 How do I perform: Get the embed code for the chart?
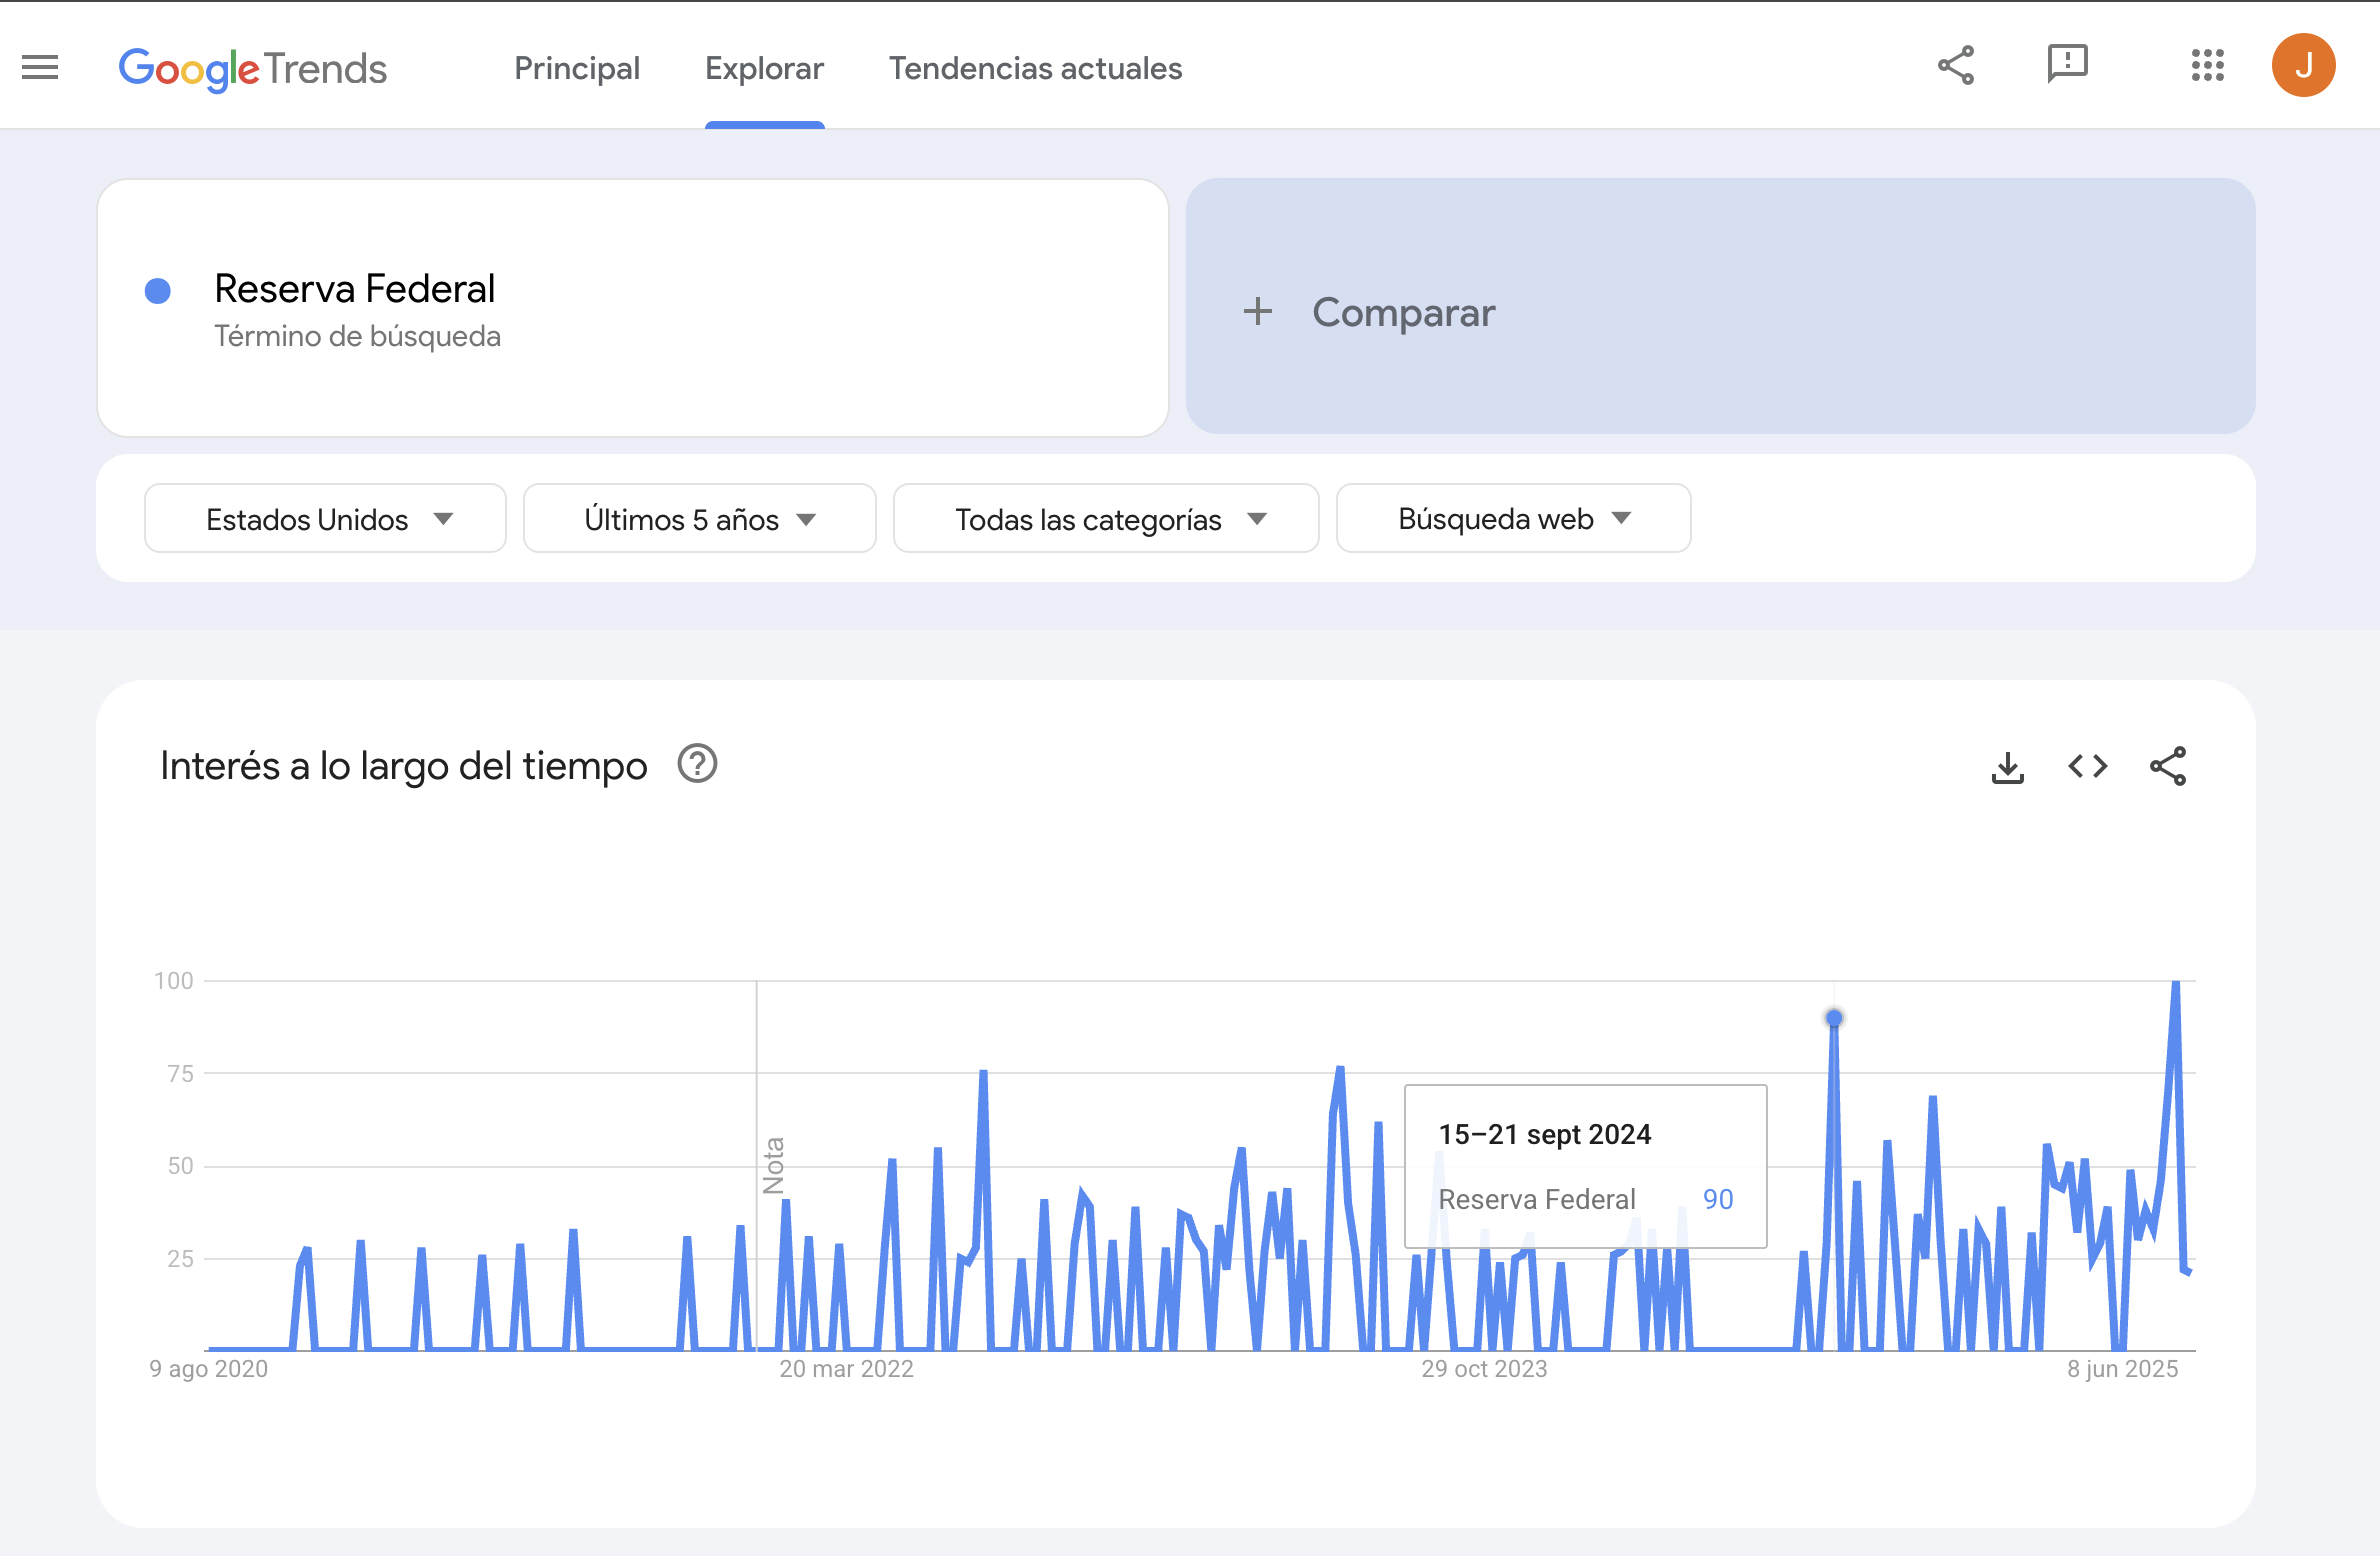point(2088,767)
